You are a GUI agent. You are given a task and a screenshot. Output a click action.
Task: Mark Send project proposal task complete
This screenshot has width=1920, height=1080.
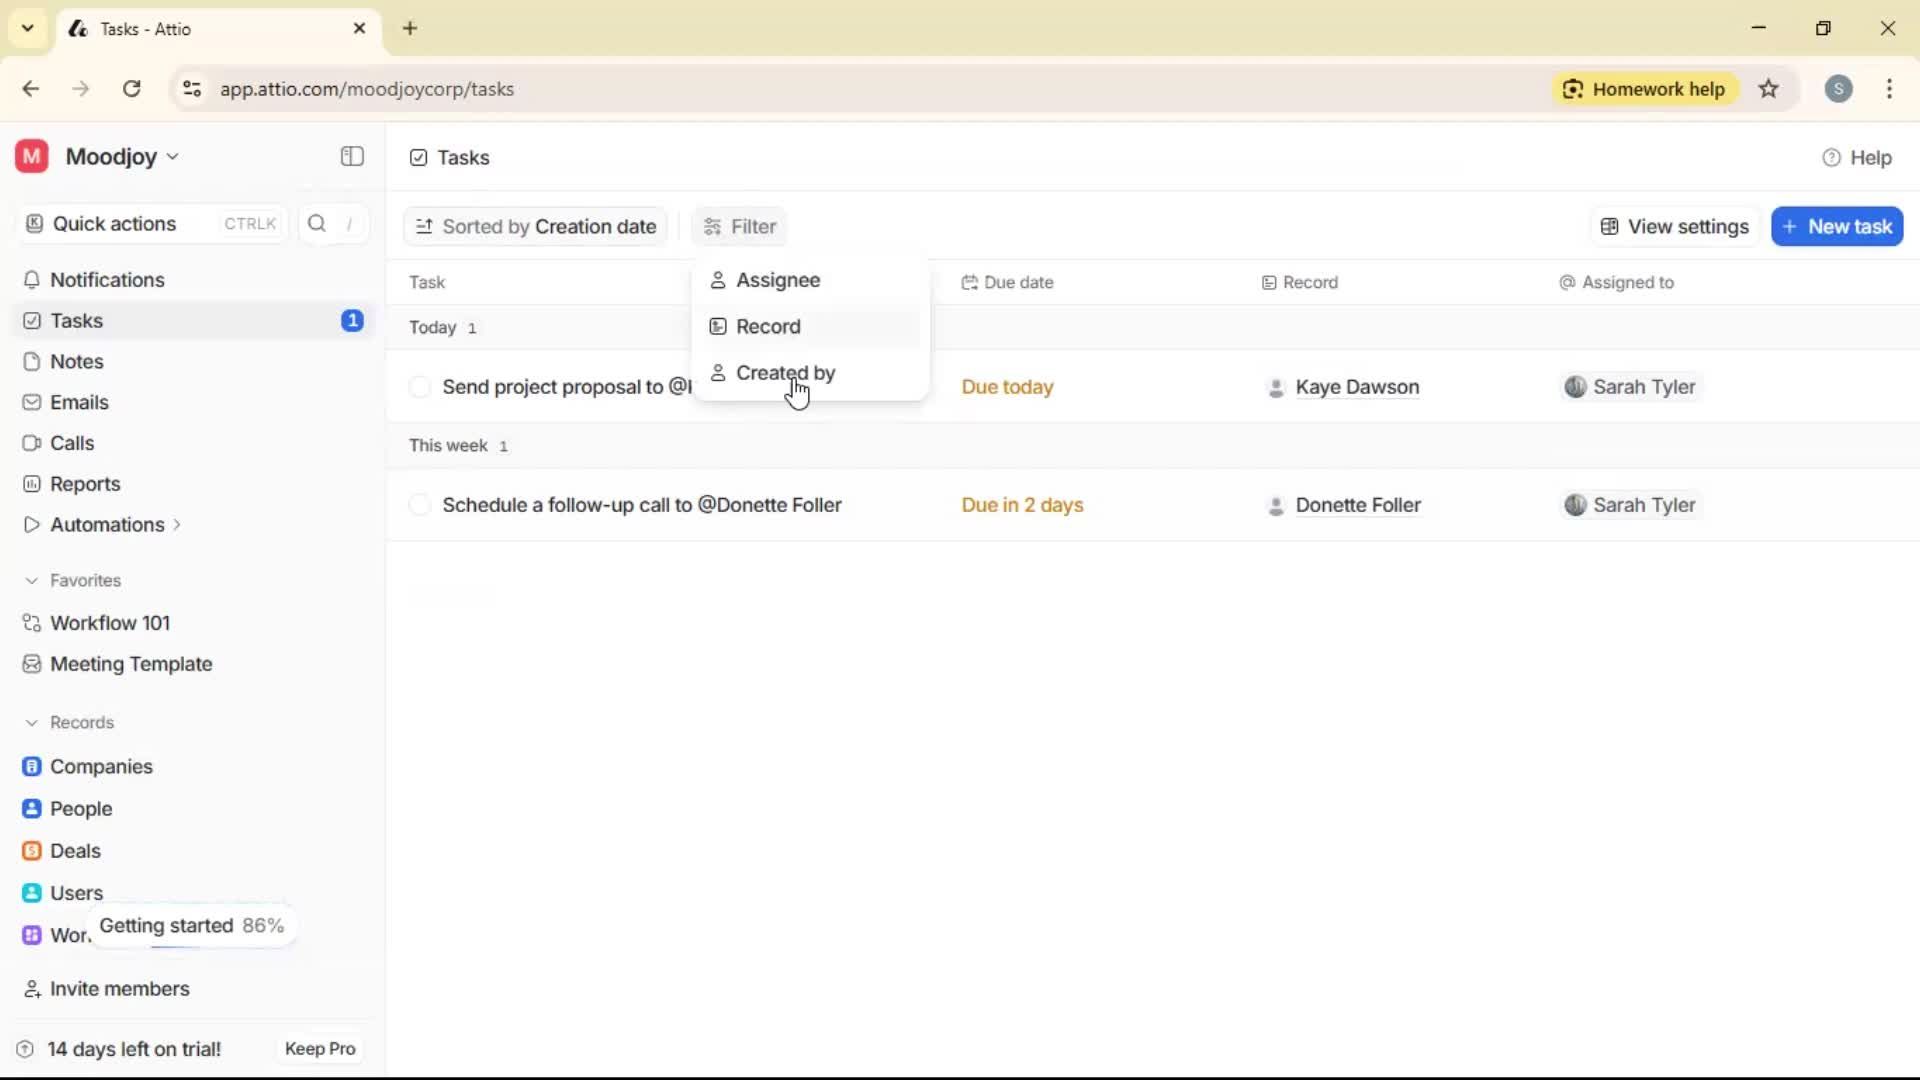[420, 387]
